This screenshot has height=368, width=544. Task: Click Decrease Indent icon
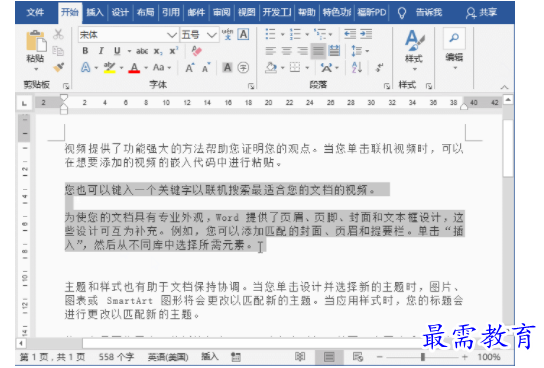[350, 34]
